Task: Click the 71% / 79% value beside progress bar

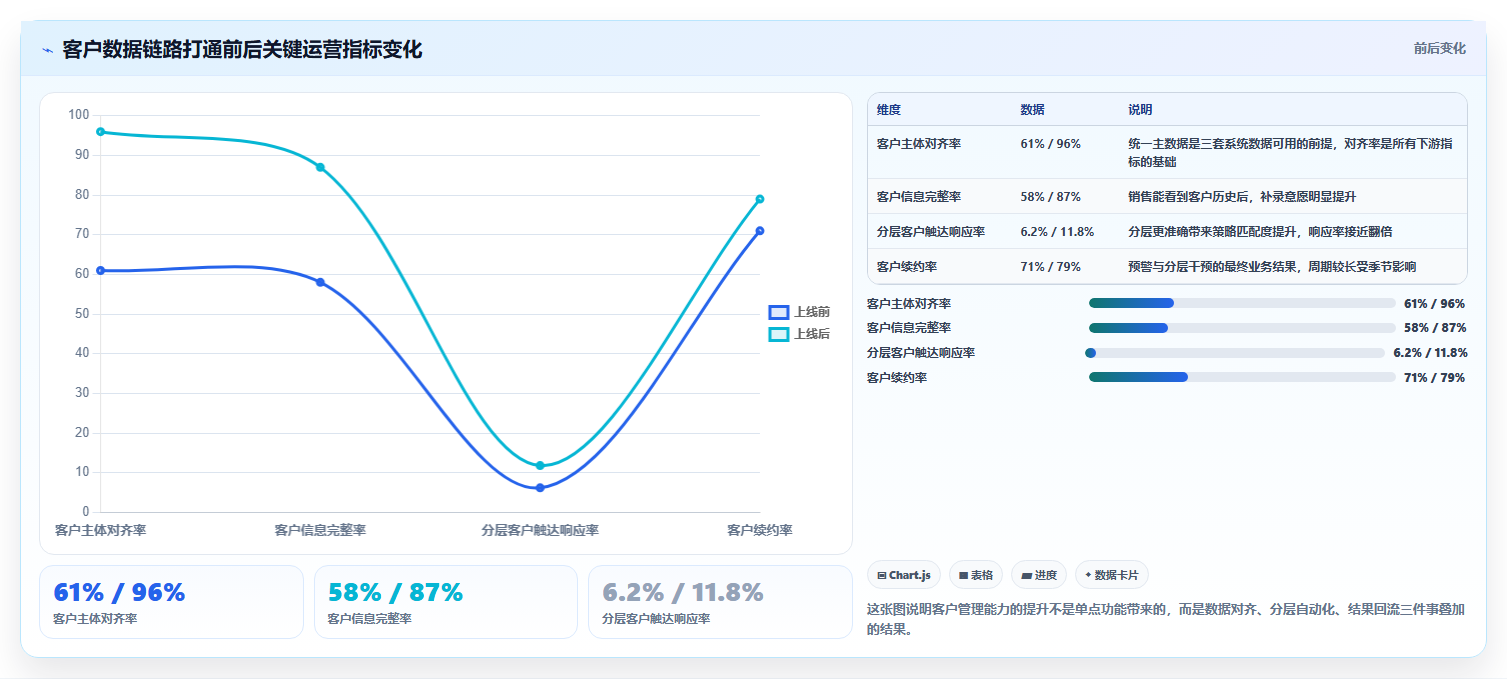Action: coord(1435,377)
